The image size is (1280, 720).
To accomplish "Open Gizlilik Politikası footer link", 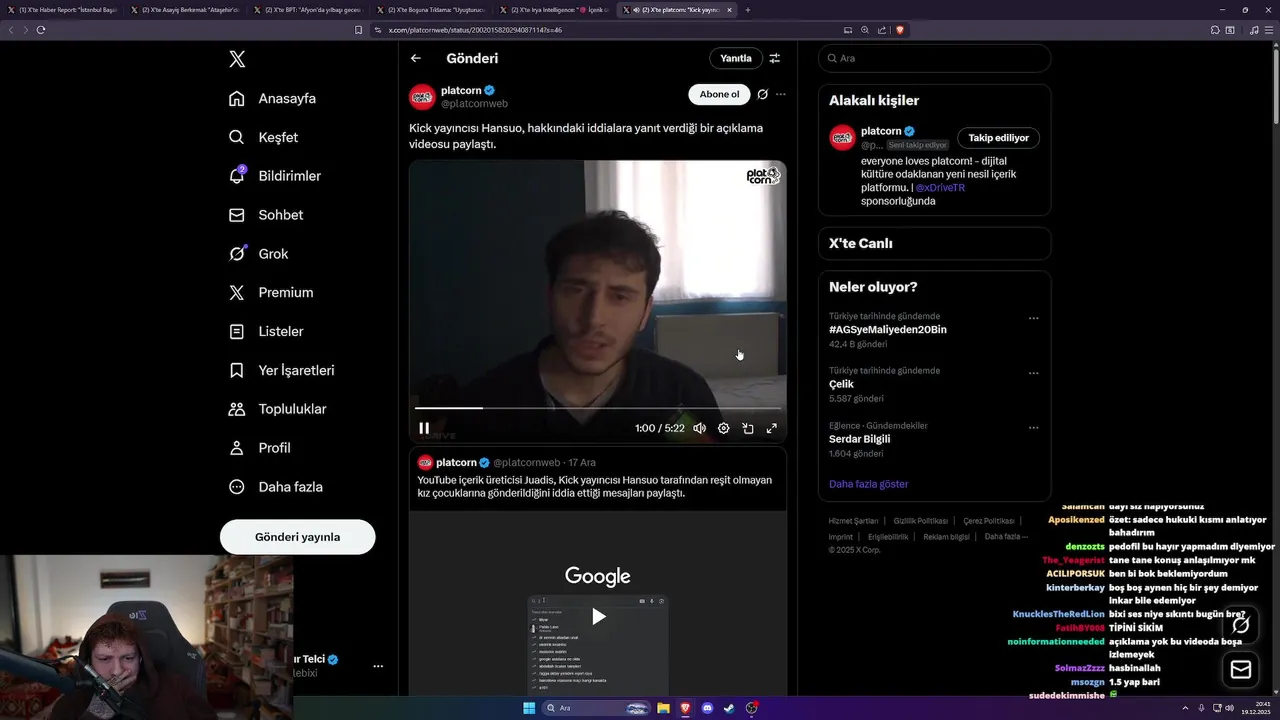I will click(921, 521).
